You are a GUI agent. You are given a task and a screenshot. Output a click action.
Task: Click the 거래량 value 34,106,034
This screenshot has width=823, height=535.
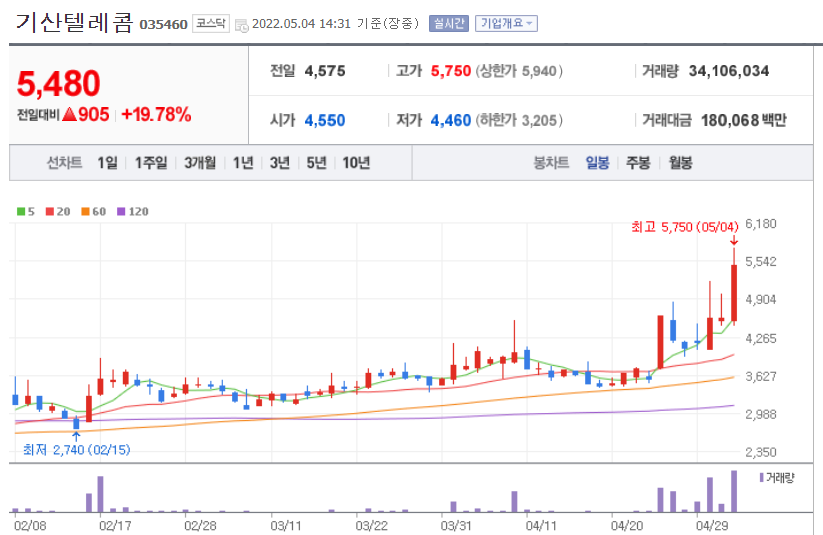coord(729,71)
